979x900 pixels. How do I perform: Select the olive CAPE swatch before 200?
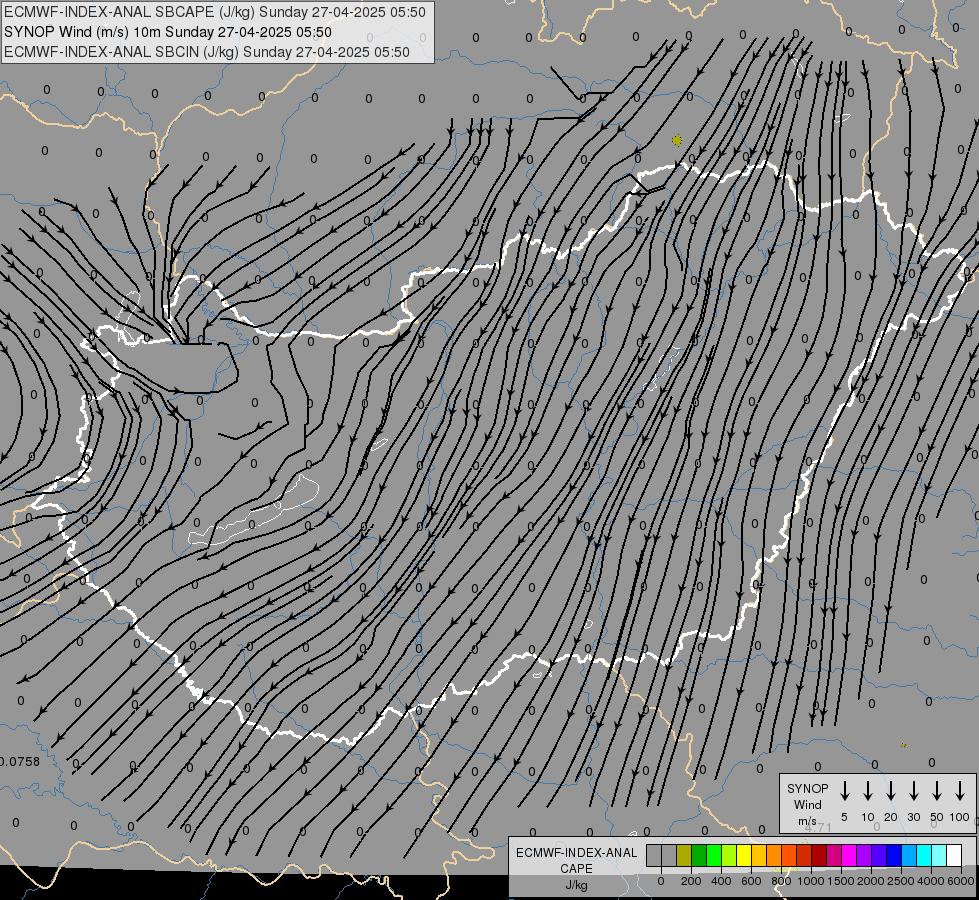(684, 855)
